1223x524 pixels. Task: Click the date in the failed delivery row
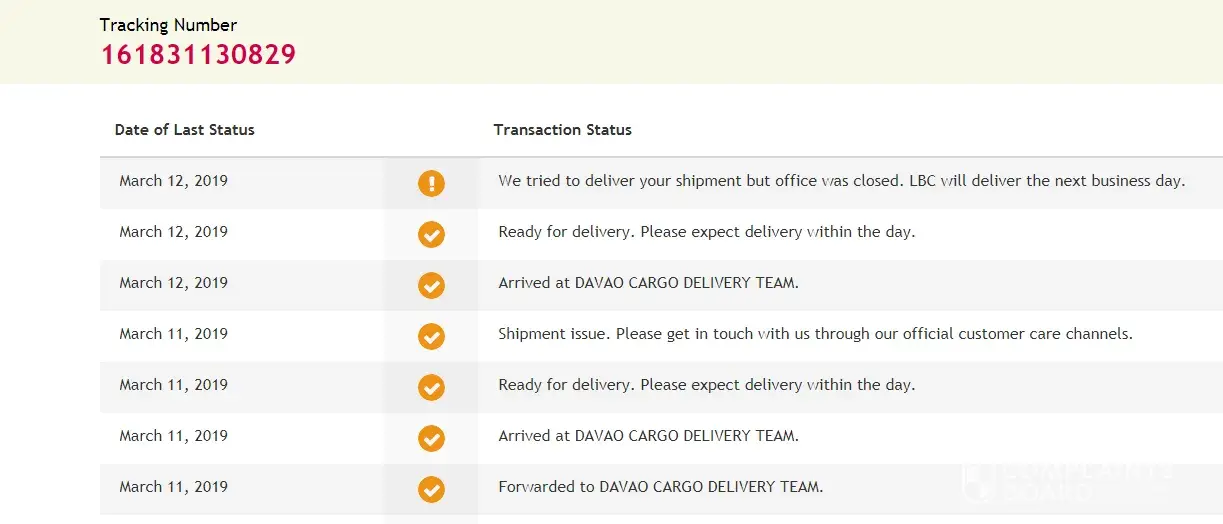click(x=174, y=181)
